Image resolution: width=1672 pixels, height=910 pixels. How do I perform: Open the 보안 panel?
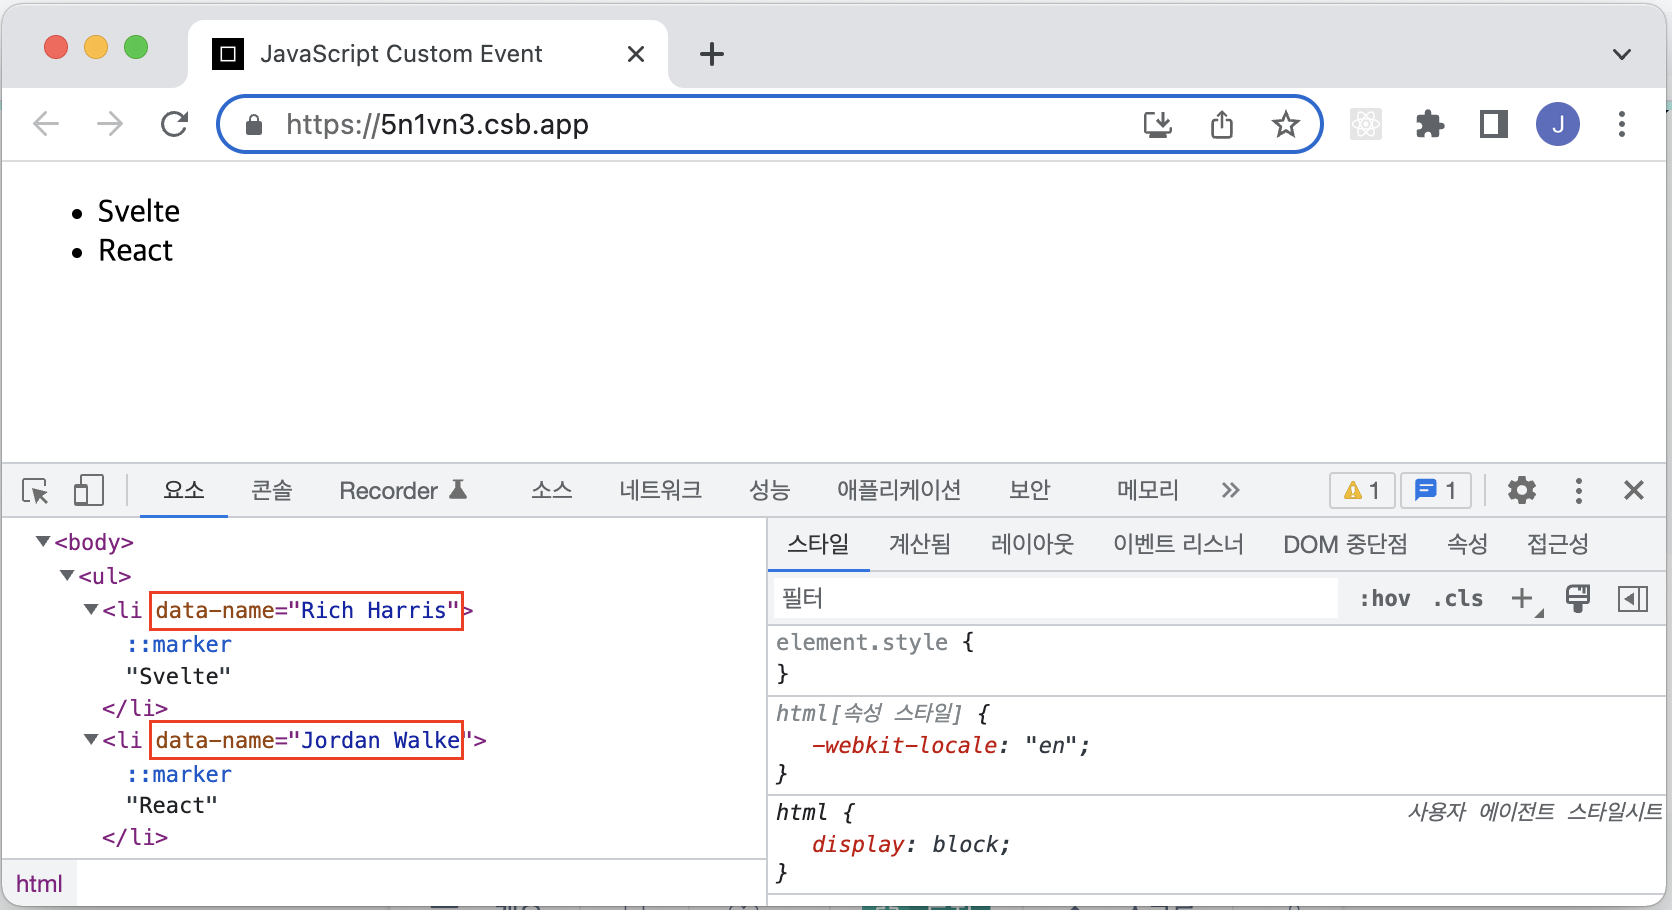pyautogui.click(x=1029, y=490)
